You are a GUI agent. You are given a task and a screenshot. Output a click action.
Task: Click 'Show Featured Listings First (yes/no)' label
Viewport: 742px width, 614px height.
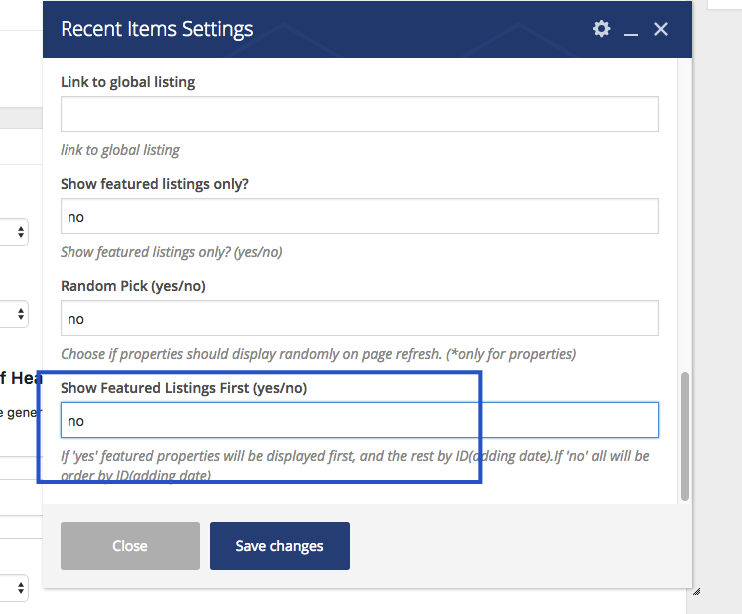pos(184,388)
